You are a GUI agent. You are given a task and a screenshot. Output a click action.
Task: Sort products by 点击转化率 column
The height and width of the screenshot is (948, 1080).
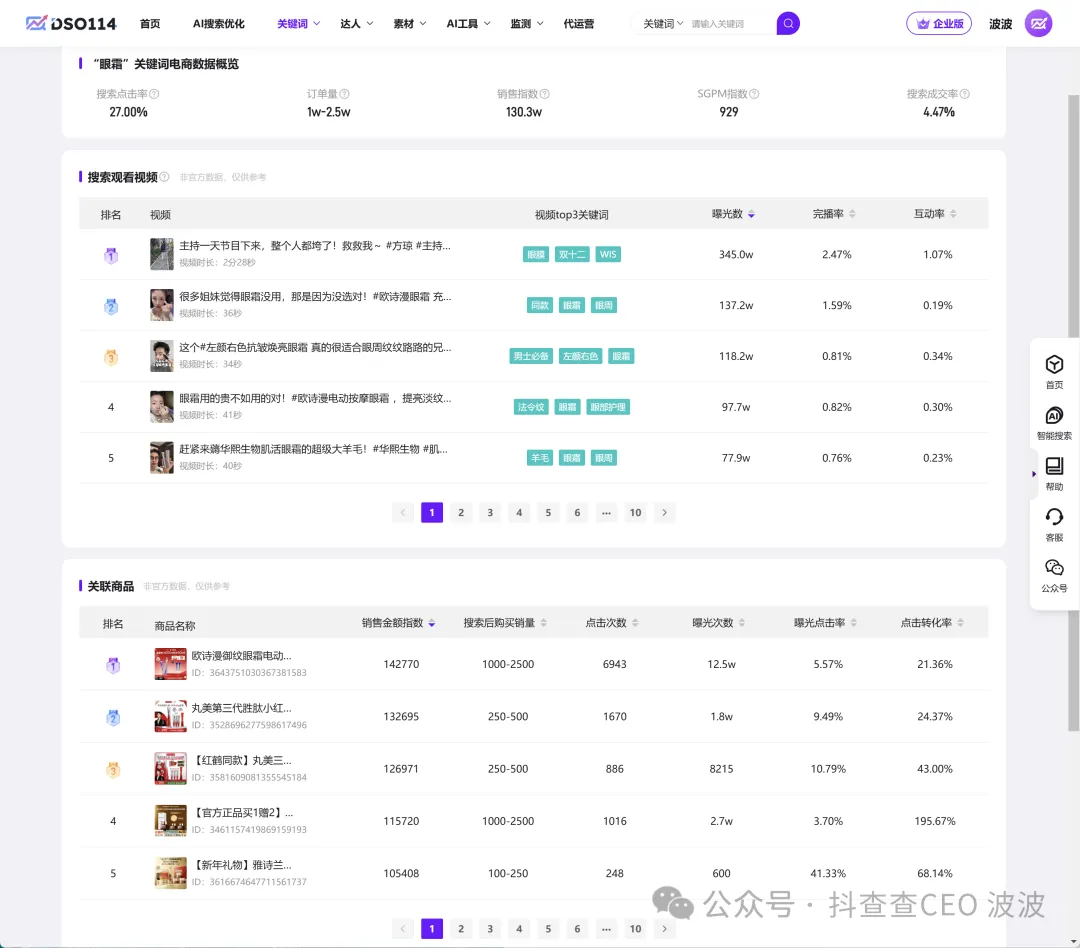[932, 623]
